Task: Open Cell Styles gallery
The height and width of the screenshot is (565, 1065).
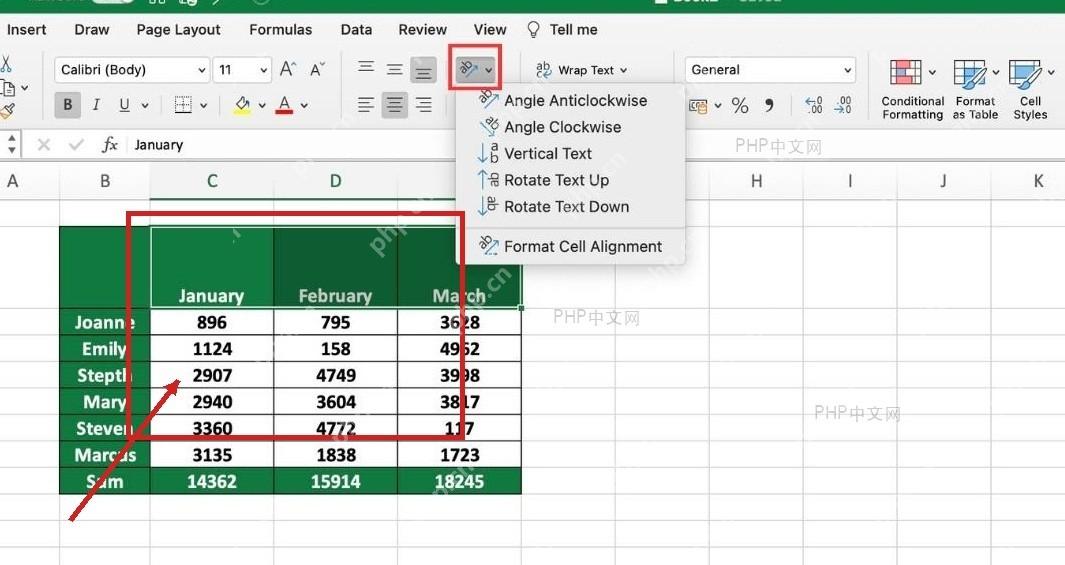Action: [x=1030, y=90]
